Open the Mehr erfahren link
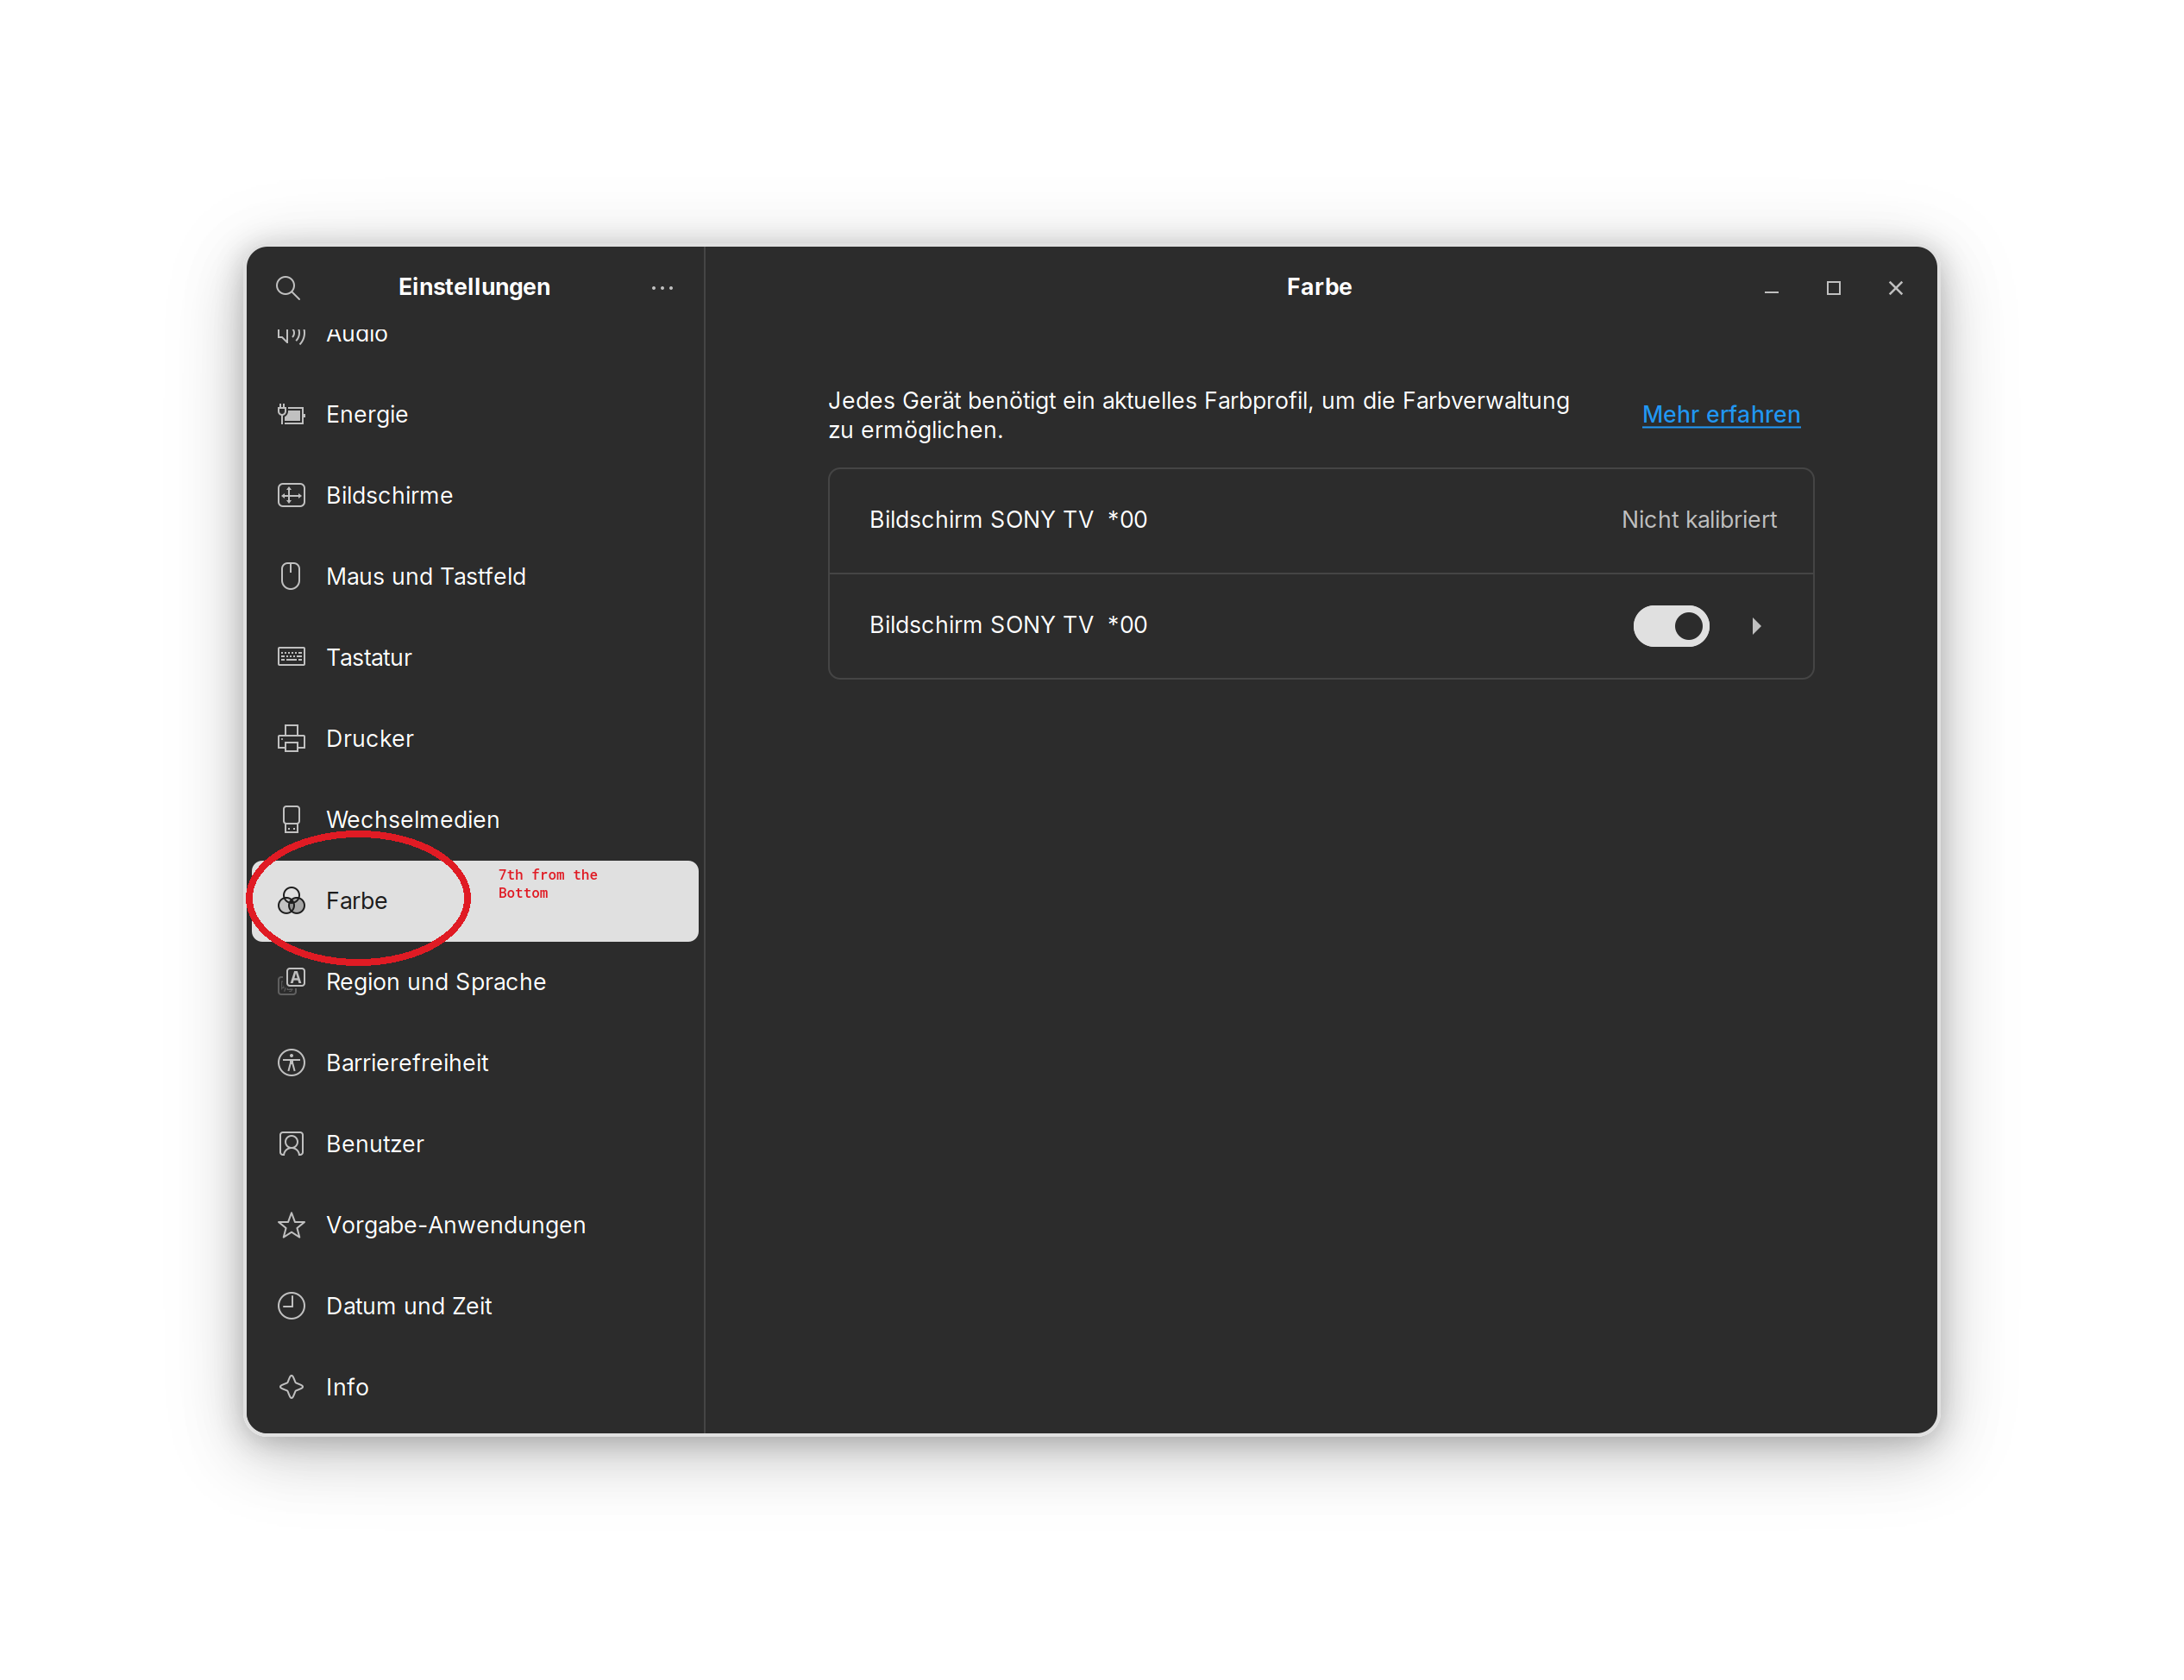2184x1680 pixels. pyautogui.click(x=1720, y=414)
